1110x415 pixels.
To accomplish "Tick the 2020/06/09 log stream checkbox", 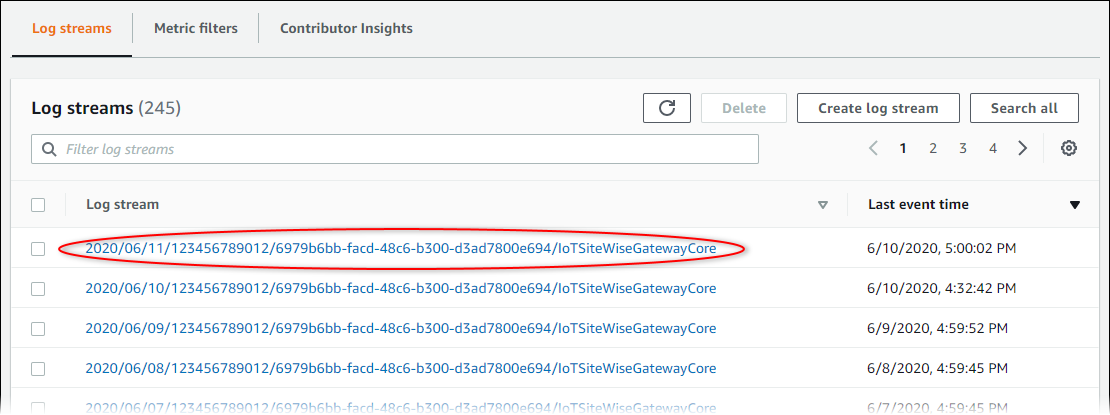I will pos(38,329).
